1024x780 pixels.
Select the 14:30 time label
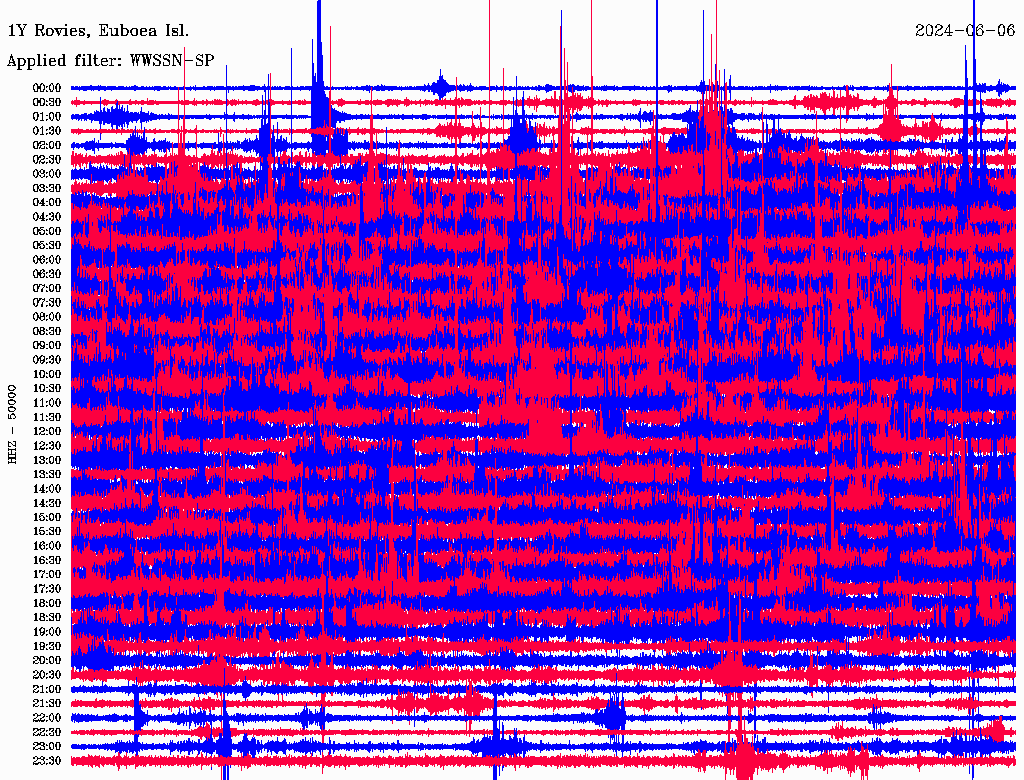click(x=47, y=503)
